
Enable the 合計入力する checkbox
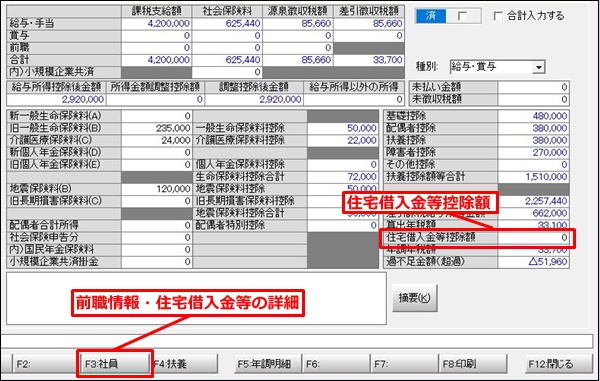click(498, 16)
